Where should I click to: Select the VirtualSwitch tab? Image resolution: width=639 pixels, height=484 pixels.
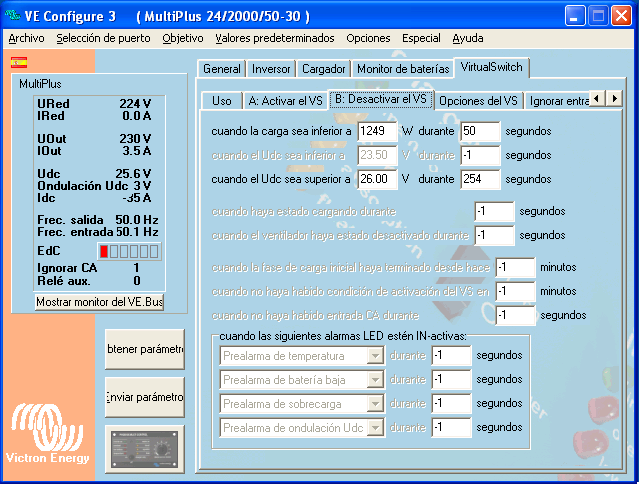pyautogui.click(x=491, y=67)
